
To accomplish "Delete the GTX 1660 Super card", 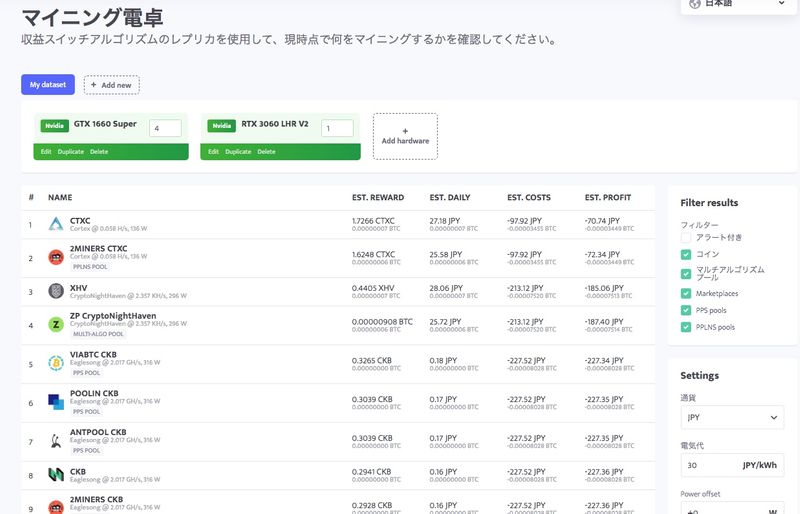I will 99,152.
